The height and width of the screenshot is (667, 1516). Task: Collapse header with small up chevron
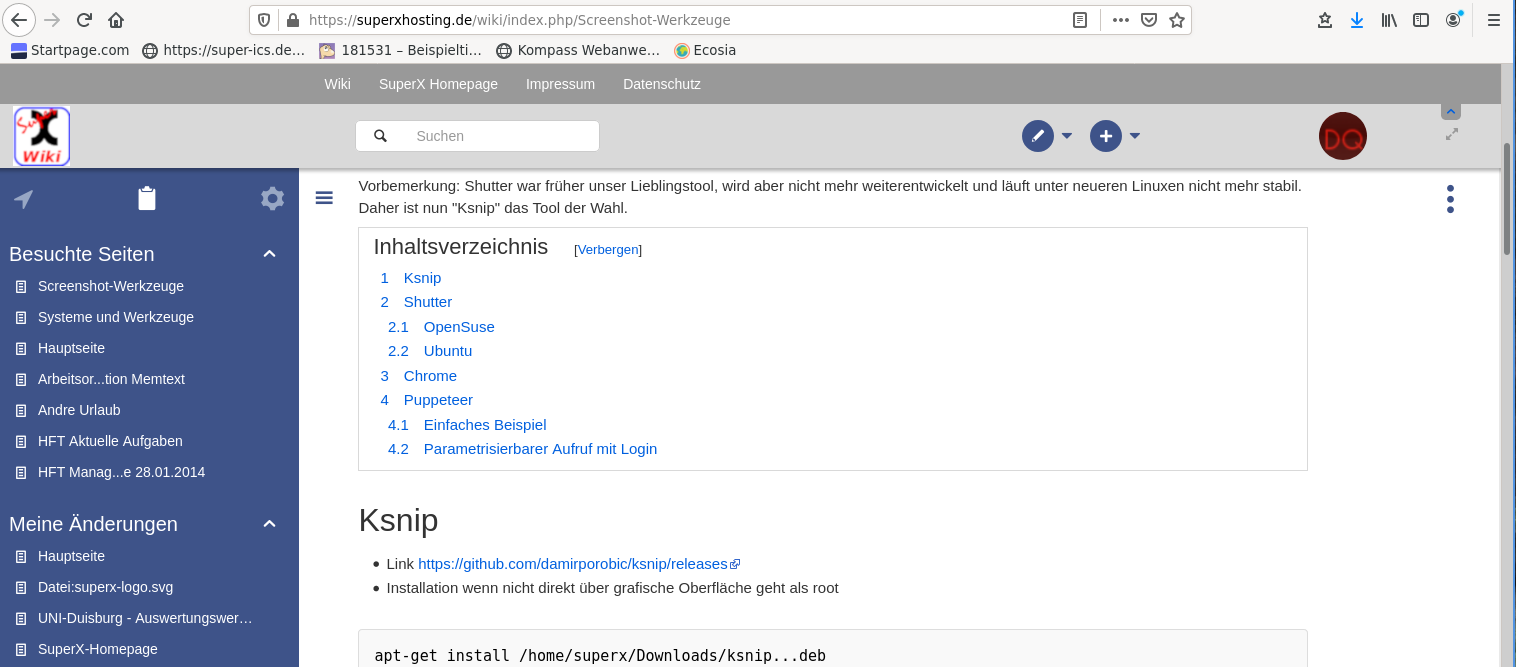click(x=1451, y=111)
